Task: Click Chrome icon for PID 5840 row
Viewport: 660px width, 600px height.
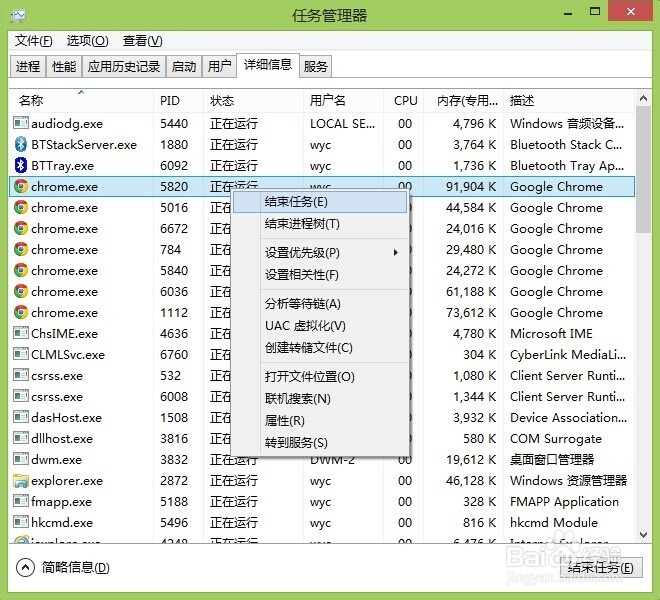Action: 21,270
